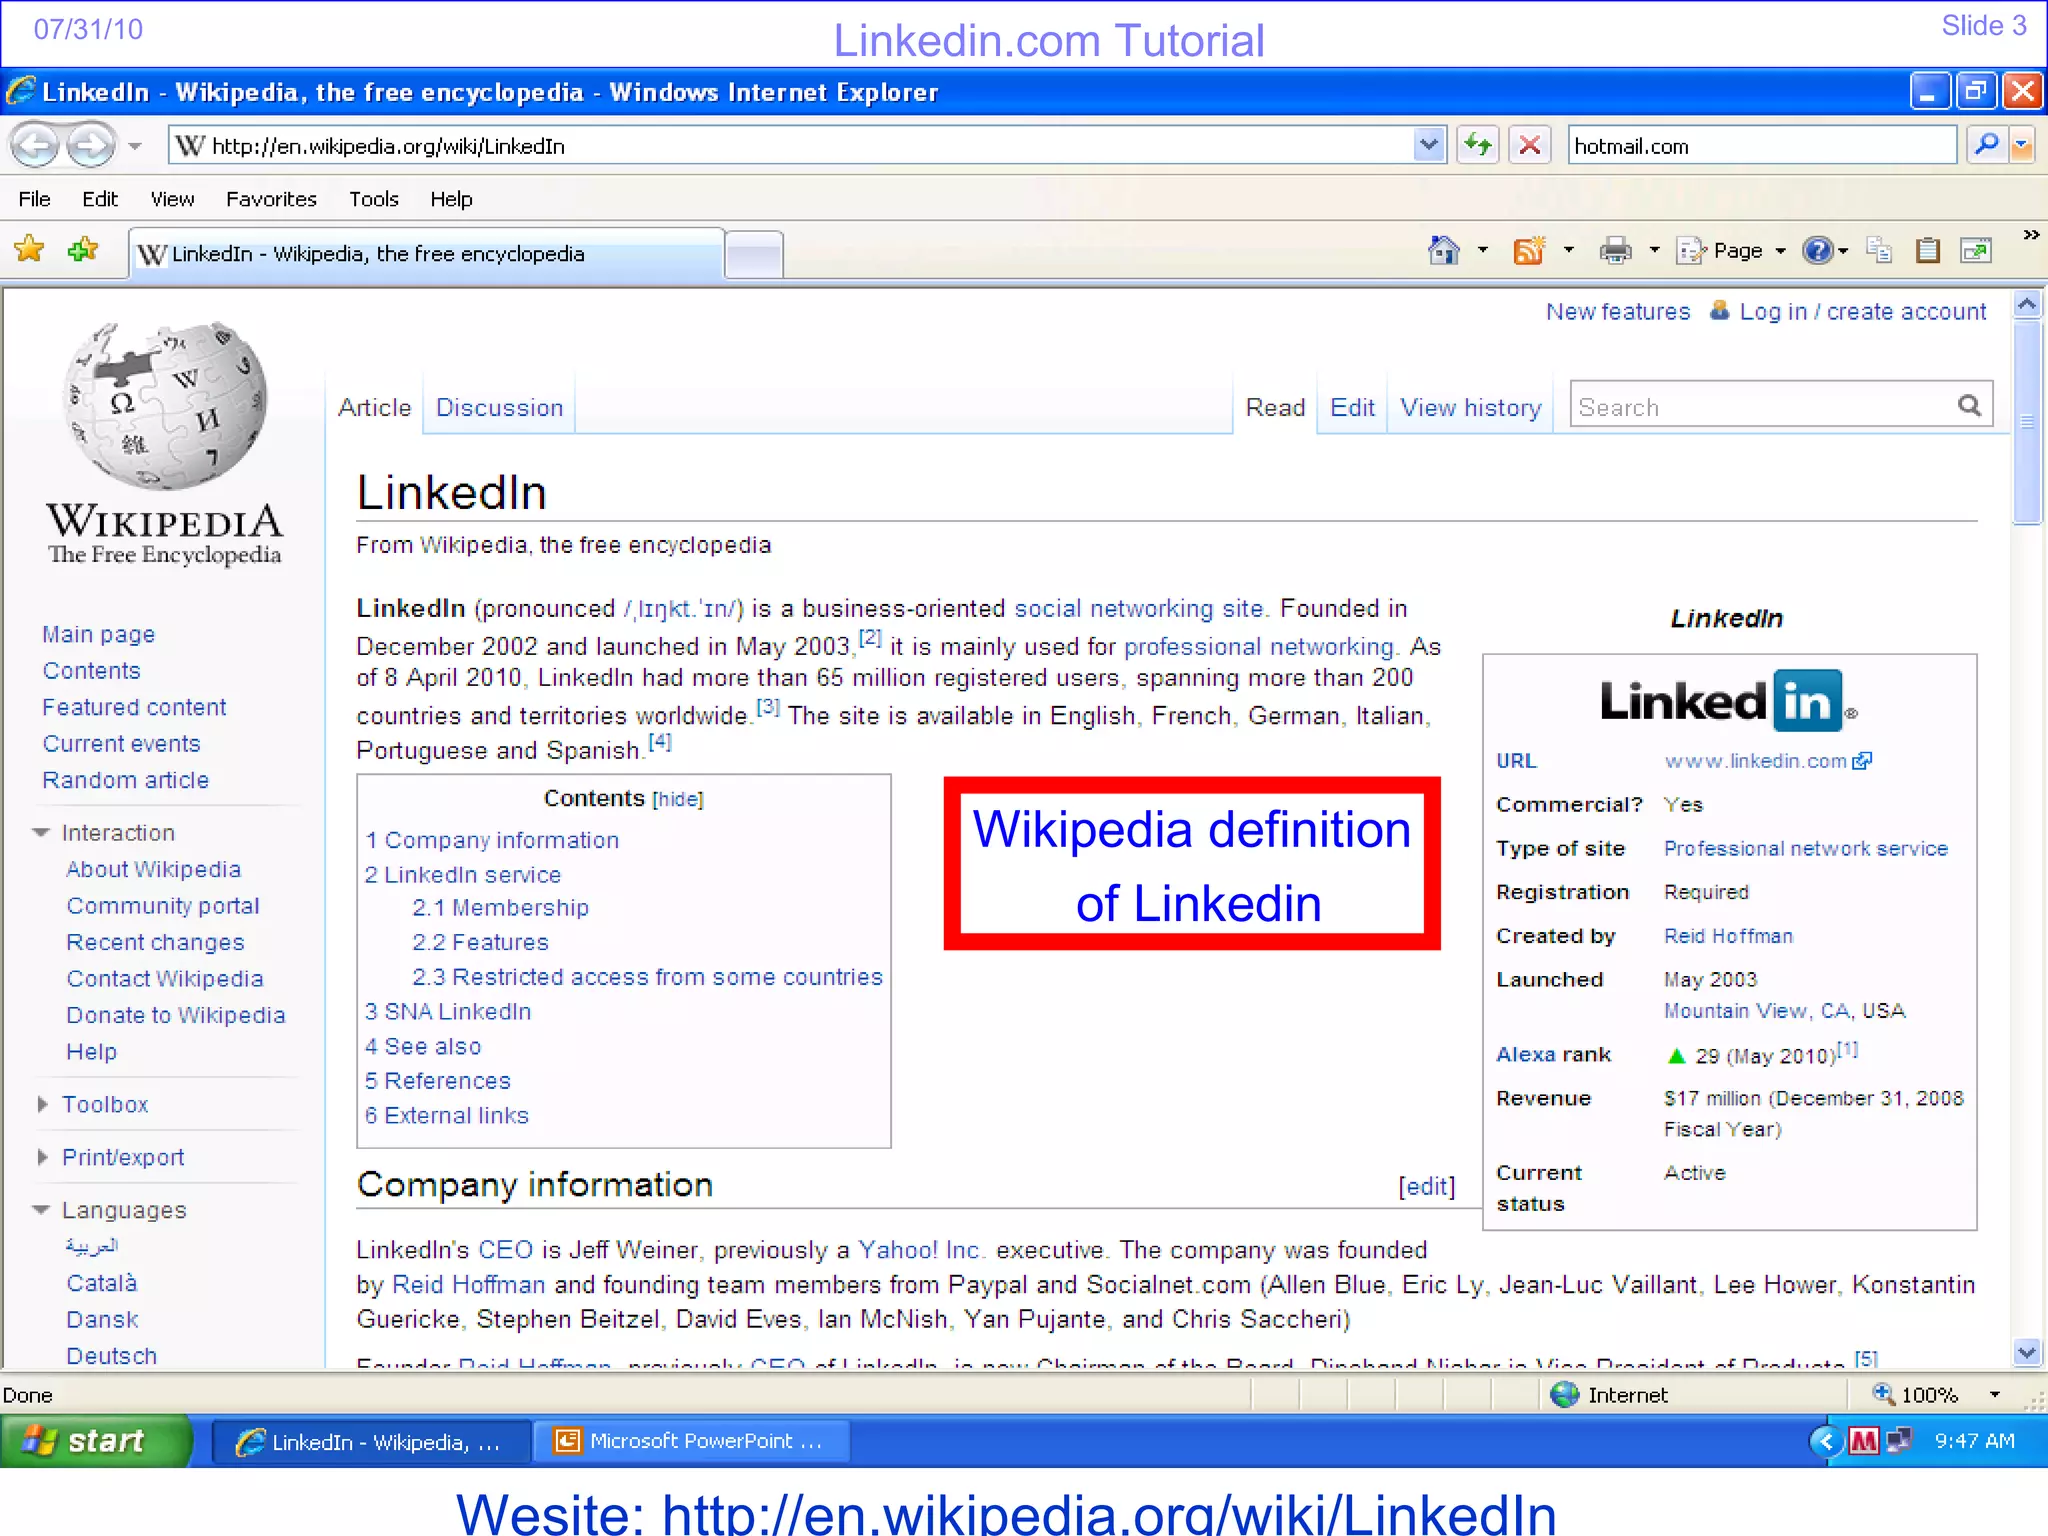Open the address bar dropdown arrow

click(1429, 146)
